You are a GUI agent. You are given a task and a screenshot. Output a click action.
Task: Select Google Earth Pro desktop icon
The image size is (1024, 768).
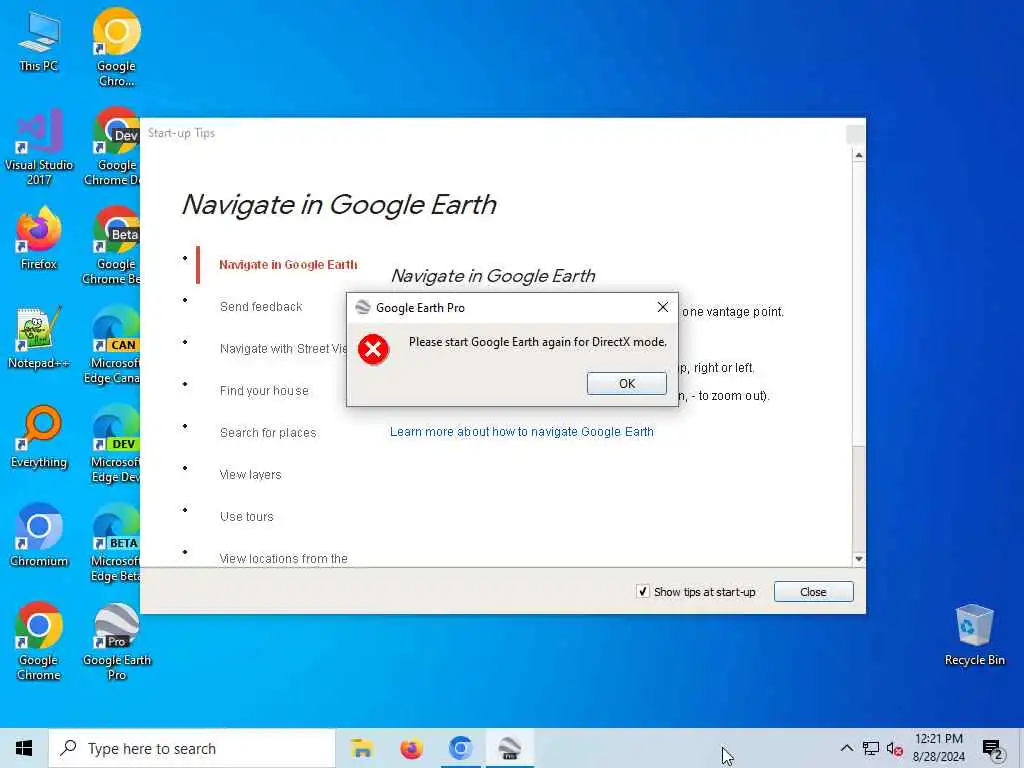(x=116, y=643)
